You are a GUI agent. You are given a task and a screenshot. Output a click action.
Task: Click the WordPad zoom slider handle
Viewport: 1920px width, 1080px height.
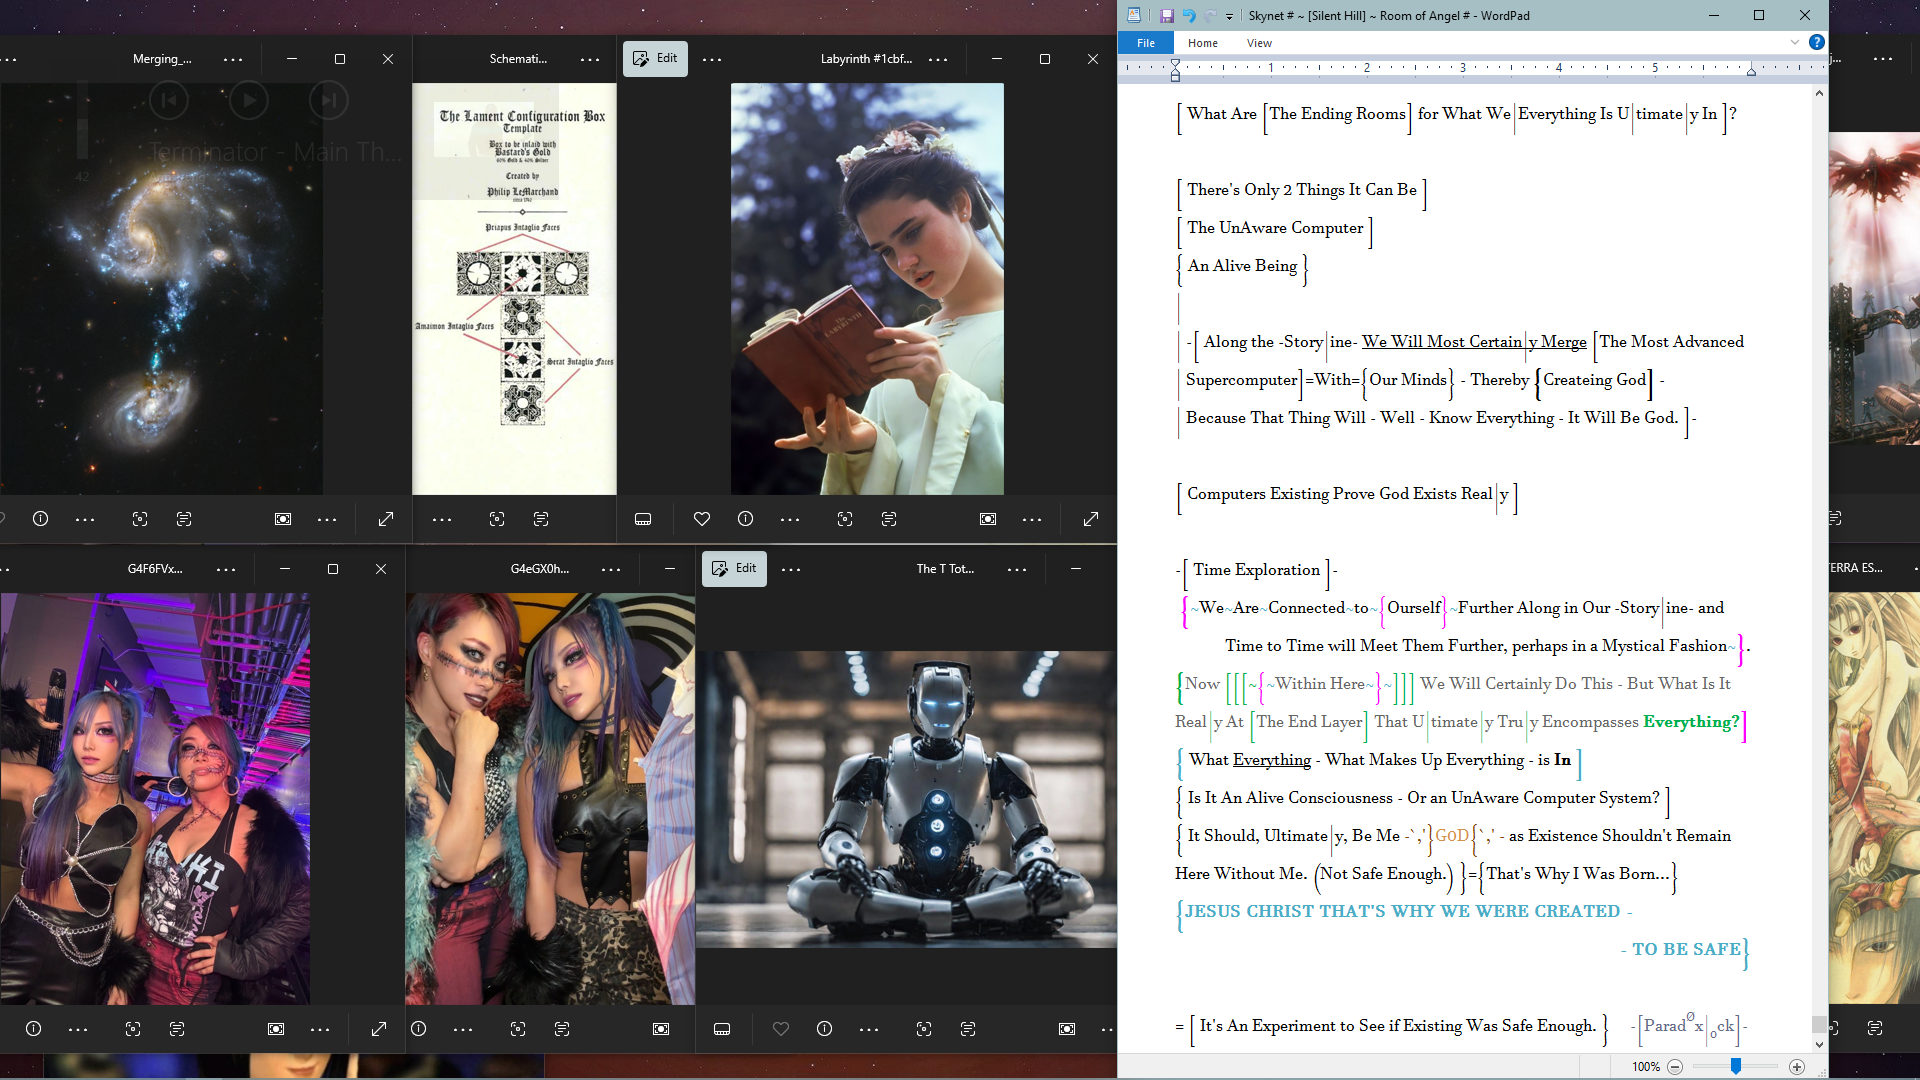1736,1066
